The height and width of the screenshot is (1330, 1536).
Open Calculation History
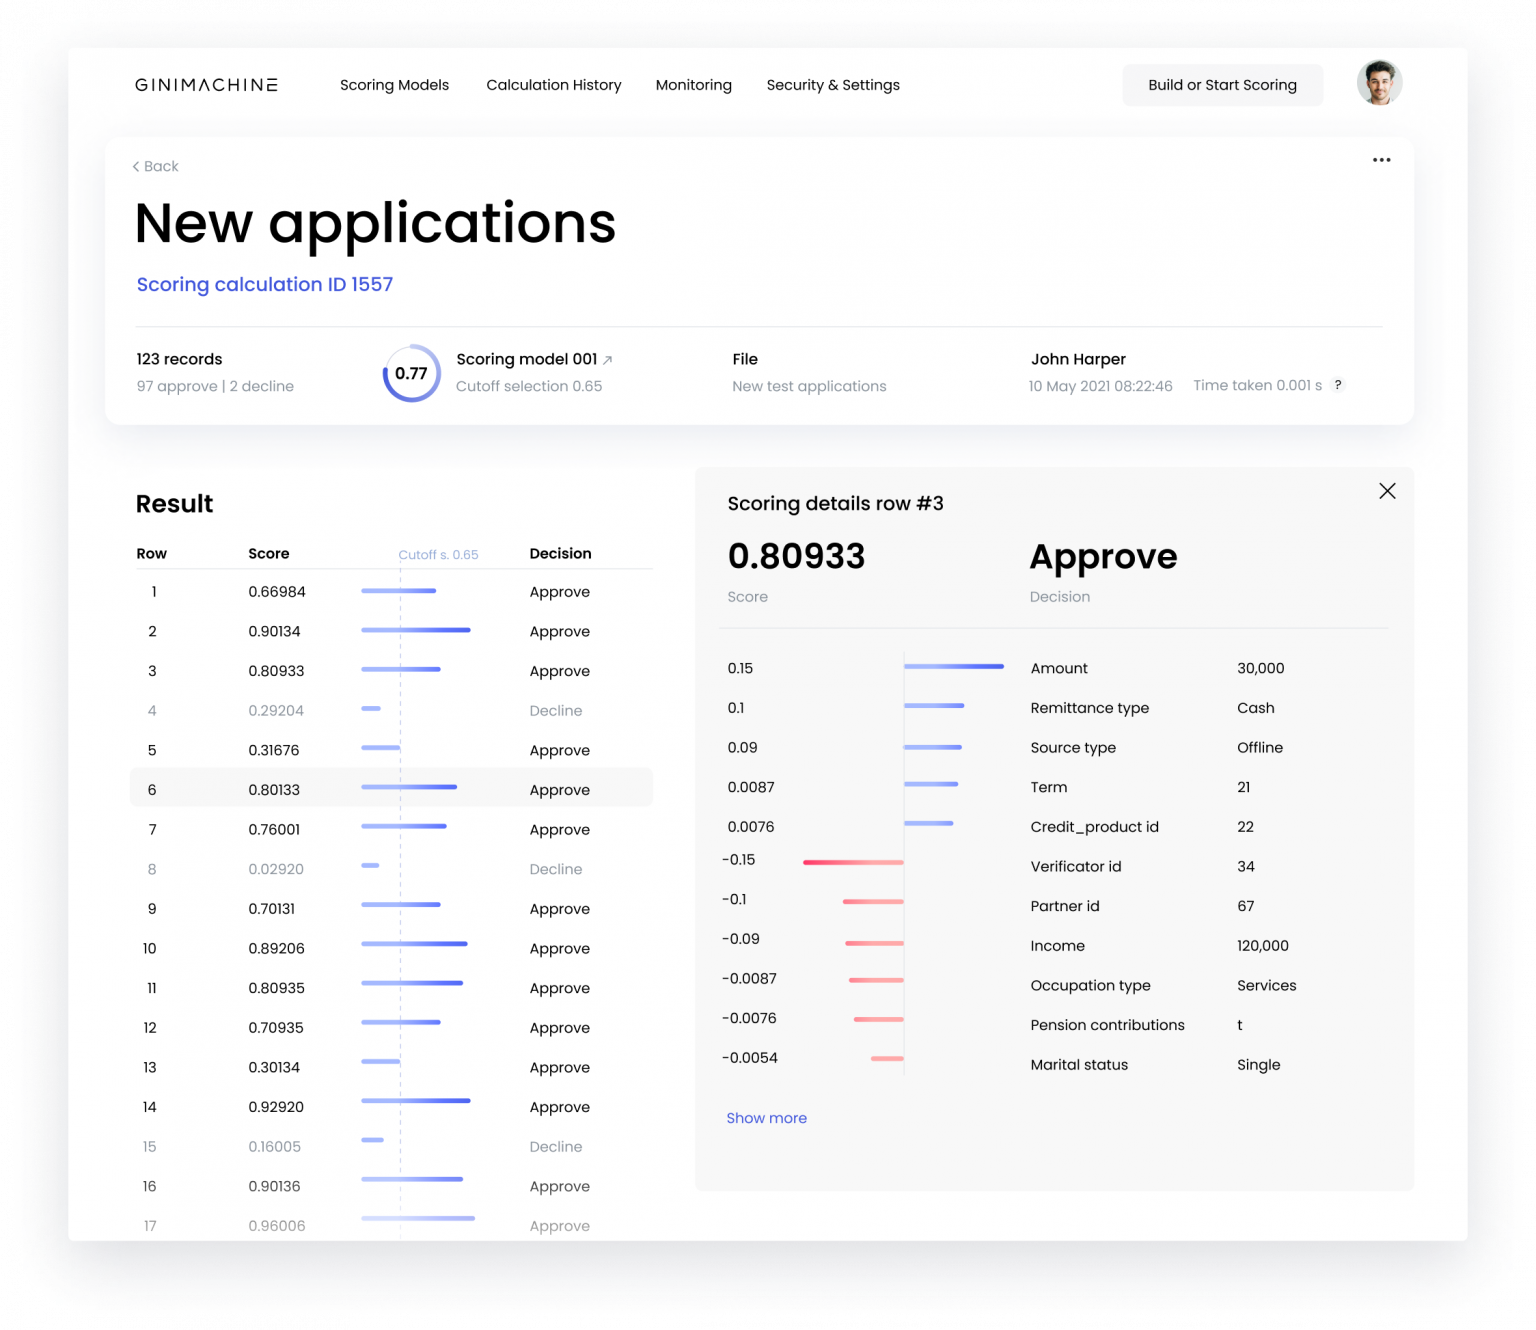click(x=553, y=85)
